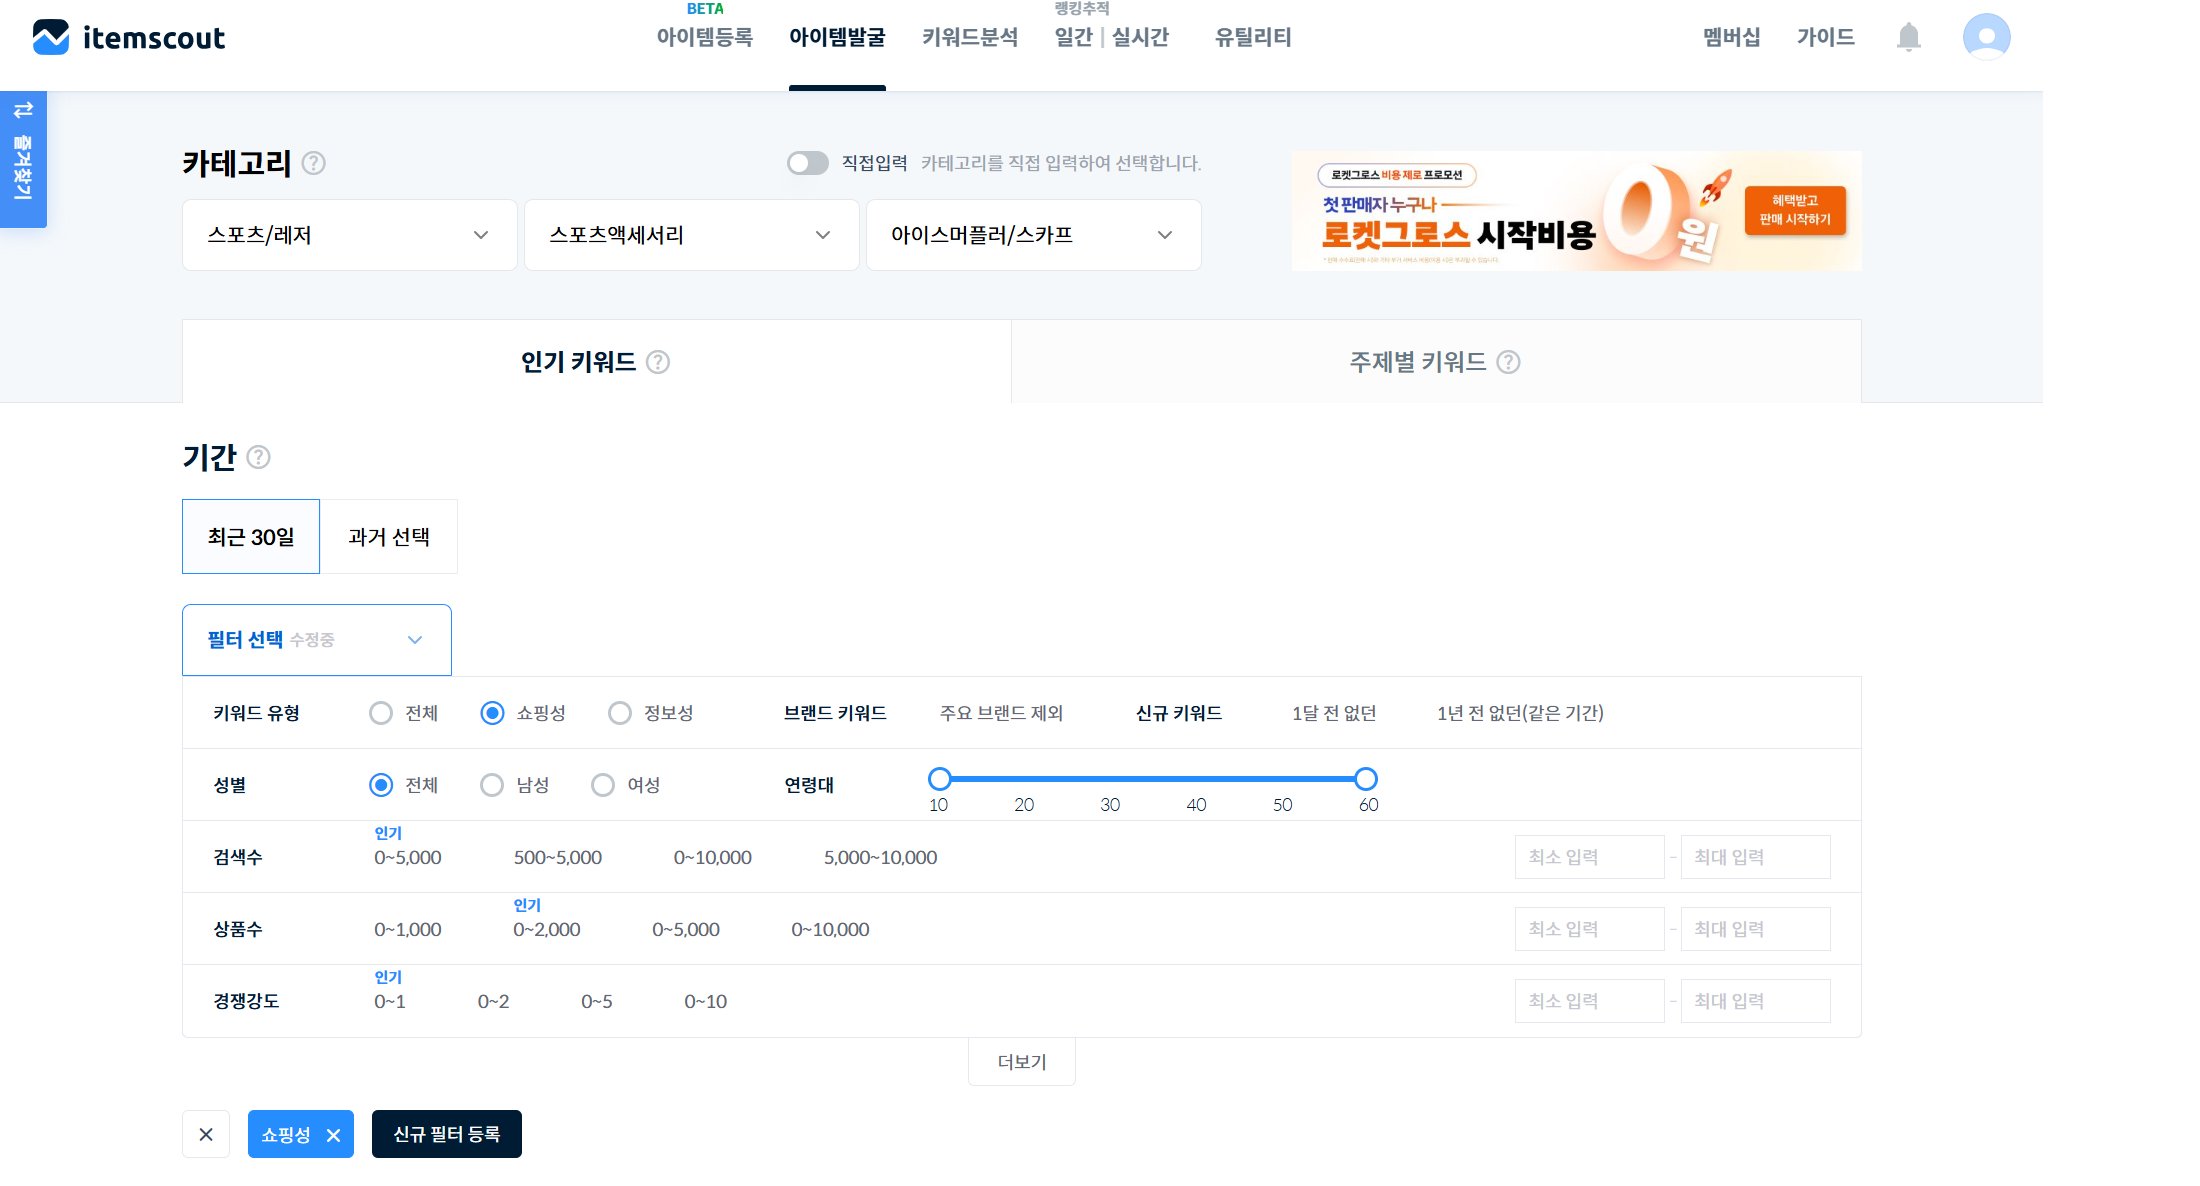Choose 검색수 preset 0~10,000
Viewport: 2200px width, 1186px height.
point(713,858)
